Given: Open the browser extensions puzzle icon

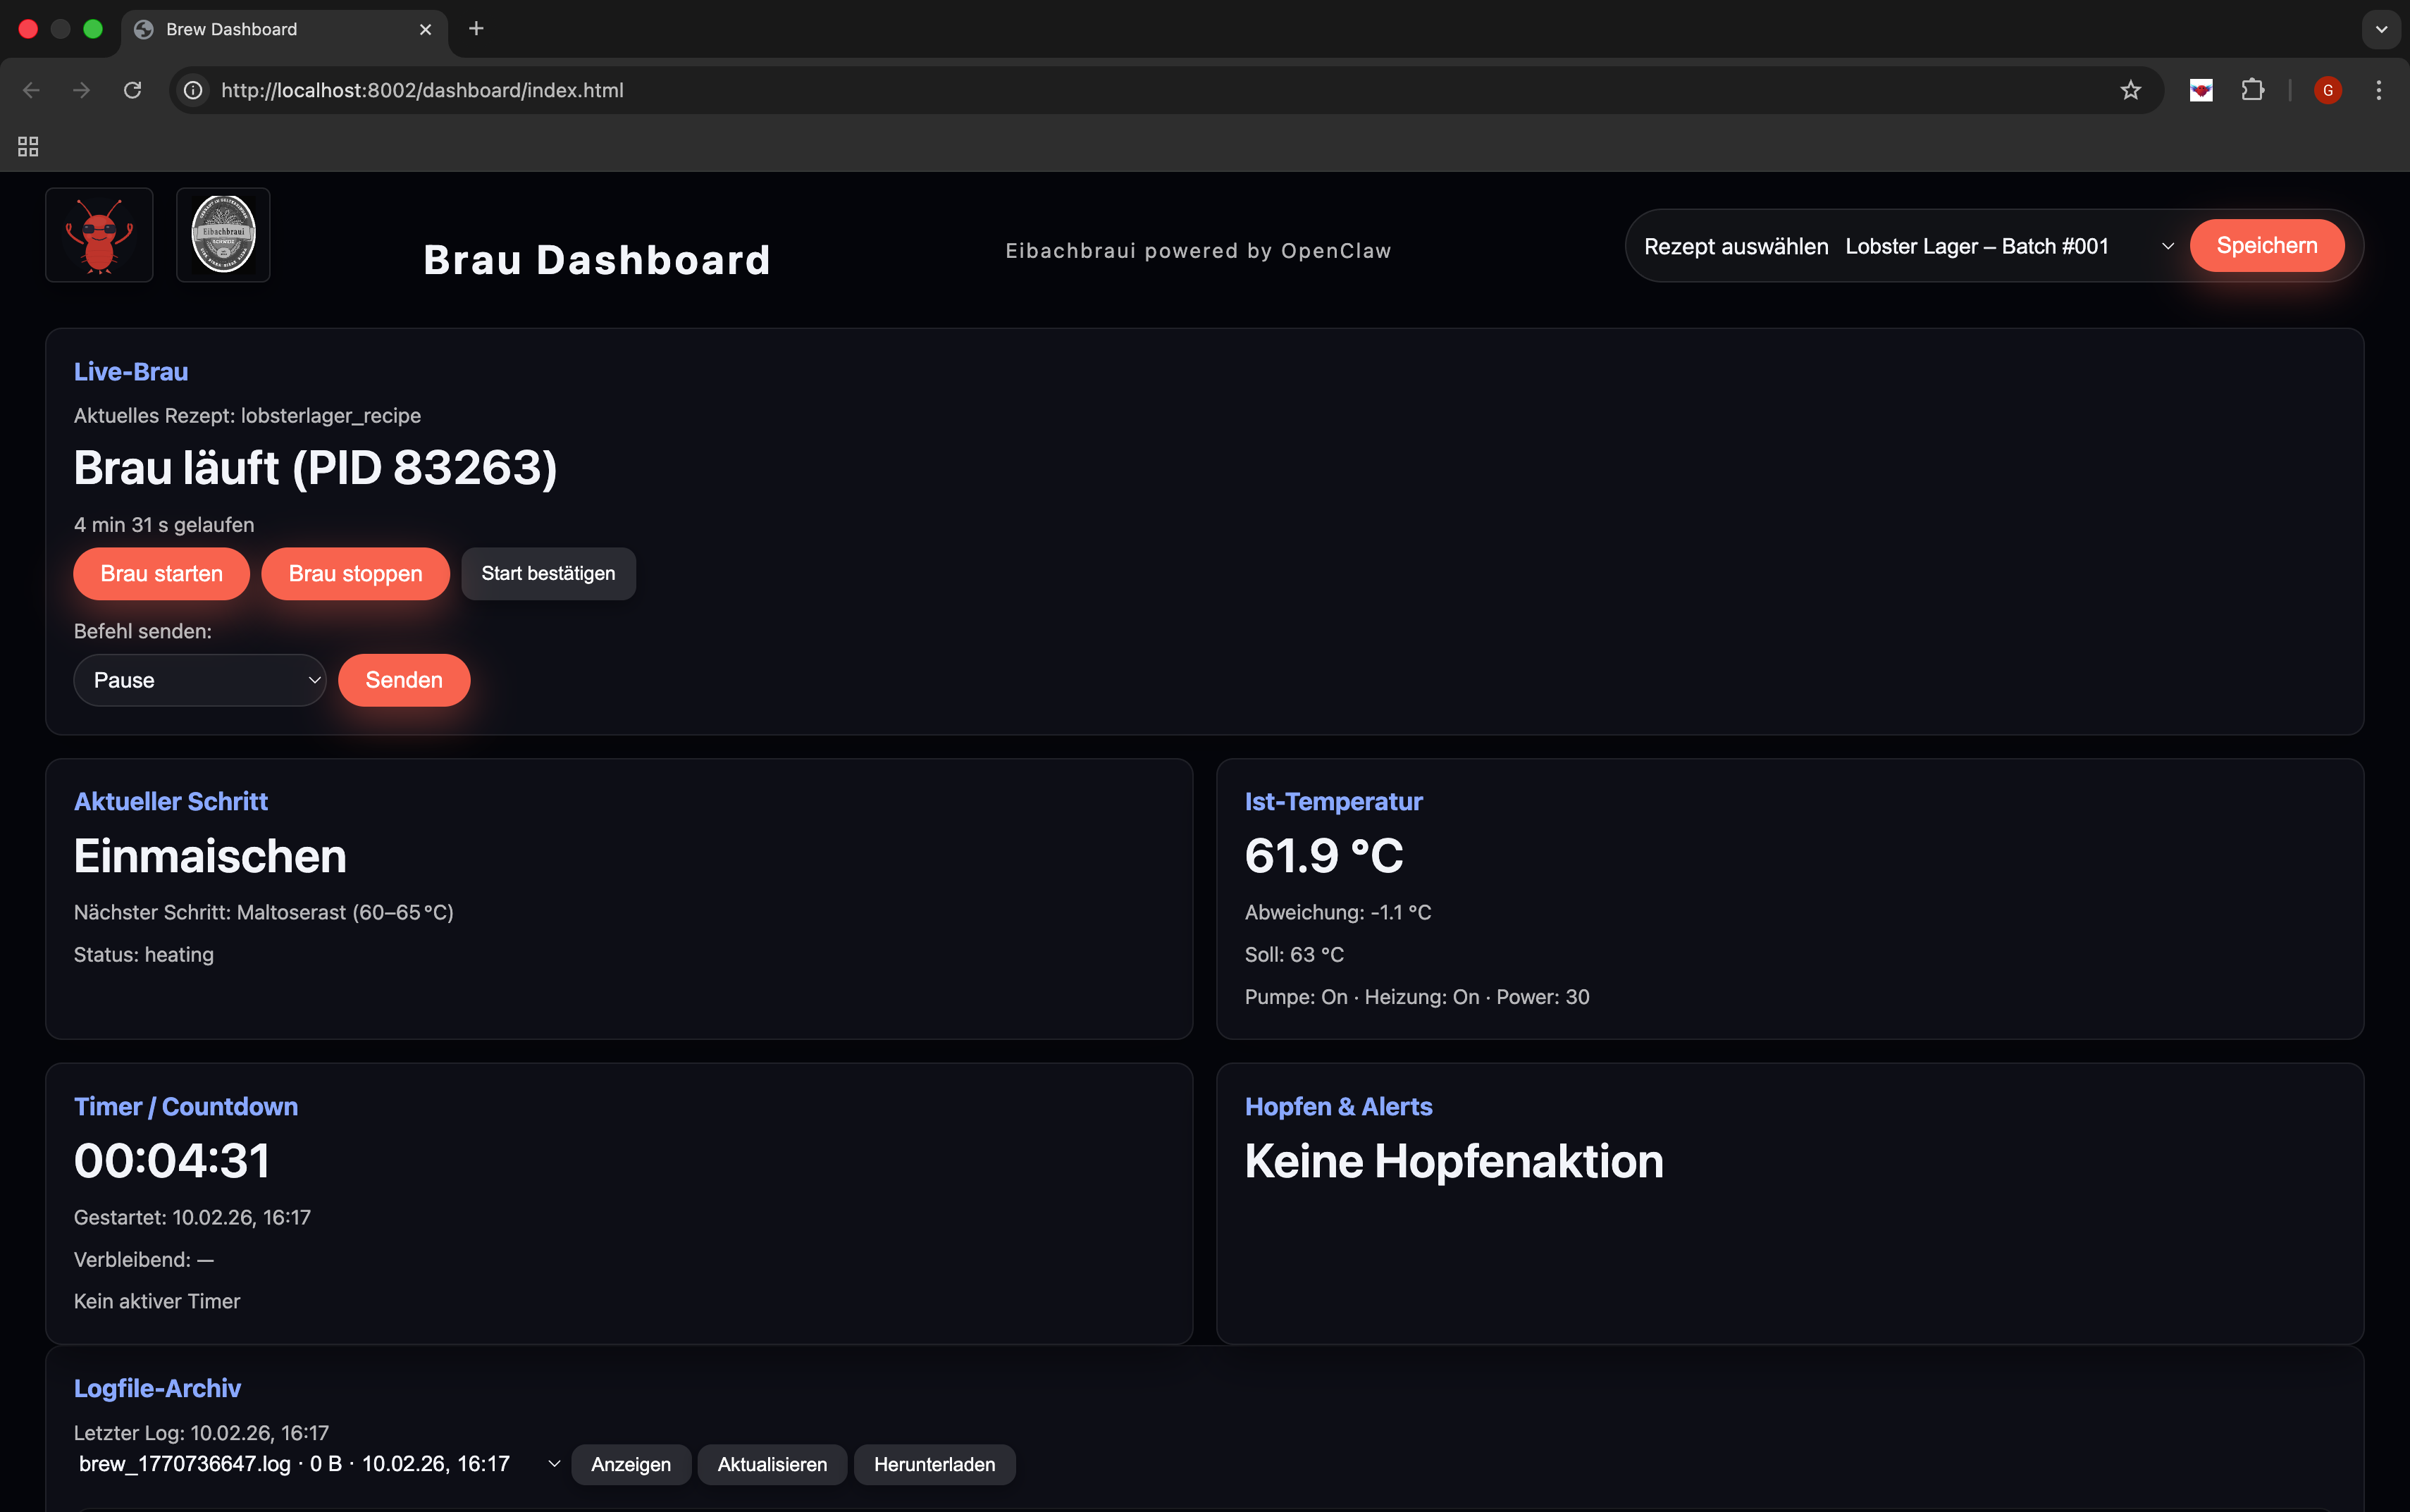Looking at the screenshot, I should click(x=2252, y=90).
